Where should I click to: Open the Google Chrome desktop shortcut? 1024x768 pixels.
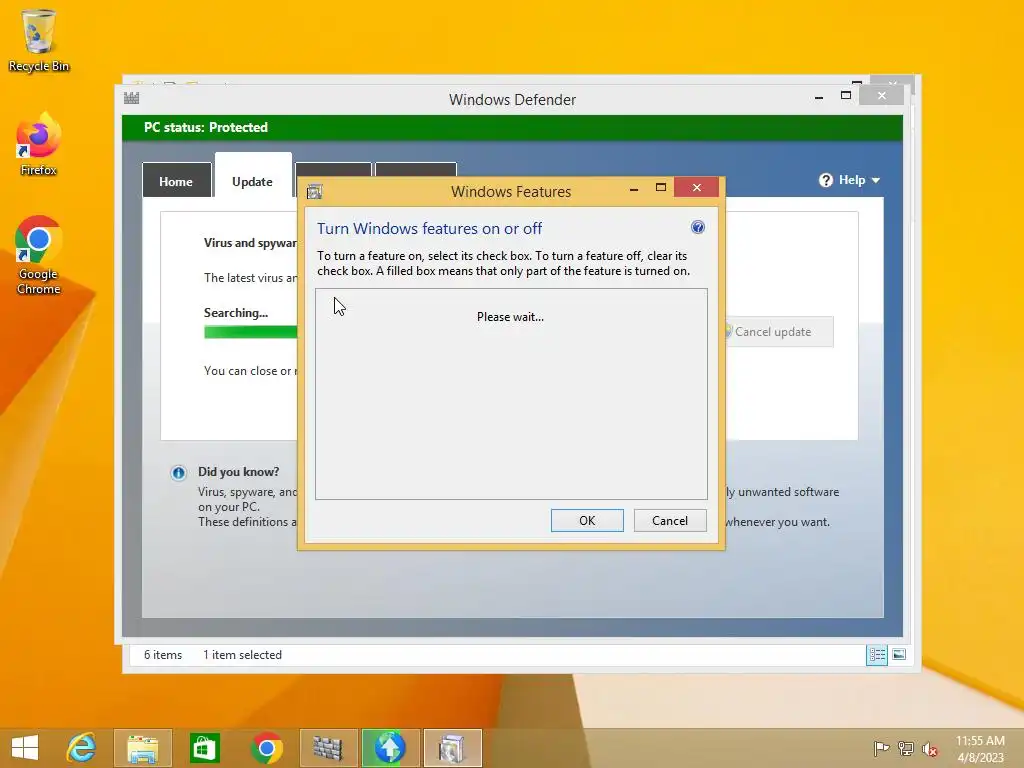39,255
